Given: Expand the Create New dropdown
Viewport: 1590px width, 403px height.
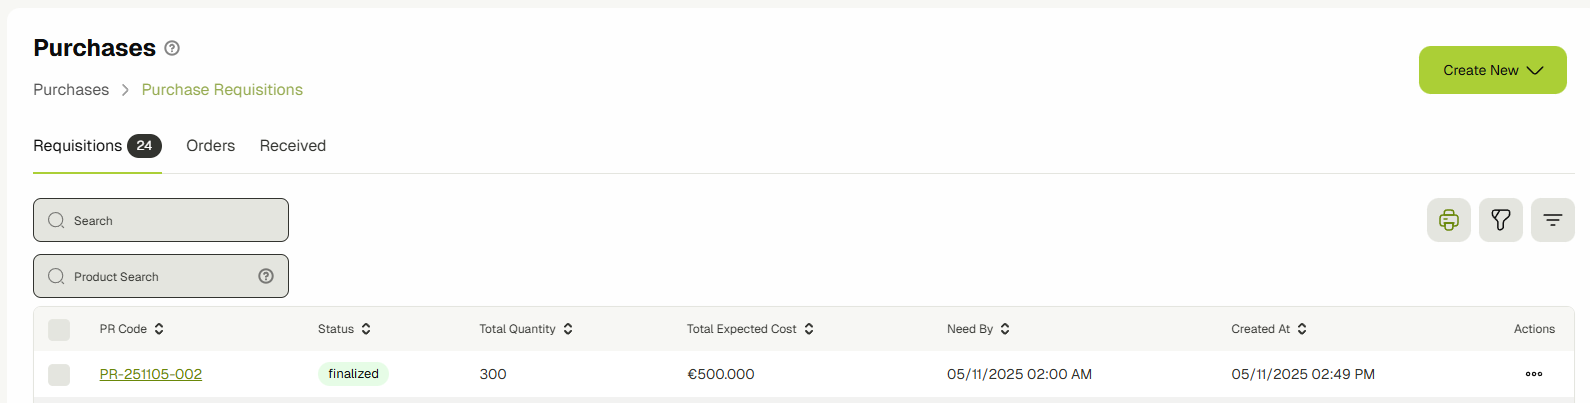Looking at the screenshot, I should tap(1492, 70).
